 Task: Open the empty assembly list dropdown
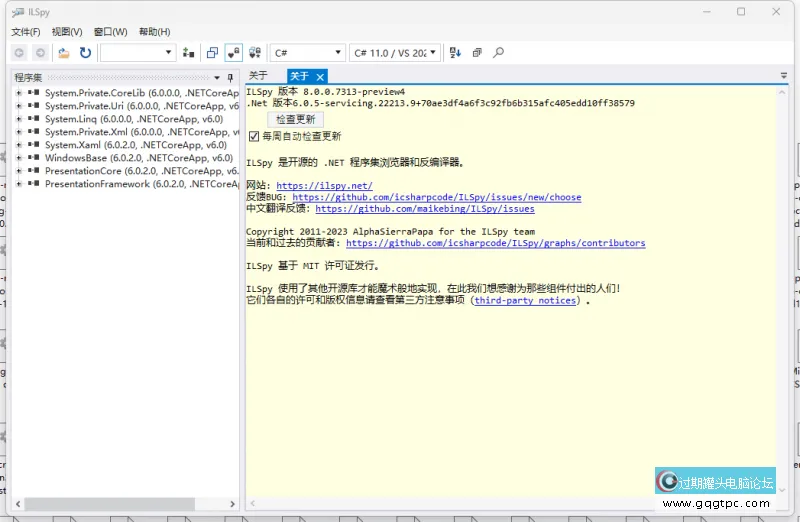(x=138, y=53)
